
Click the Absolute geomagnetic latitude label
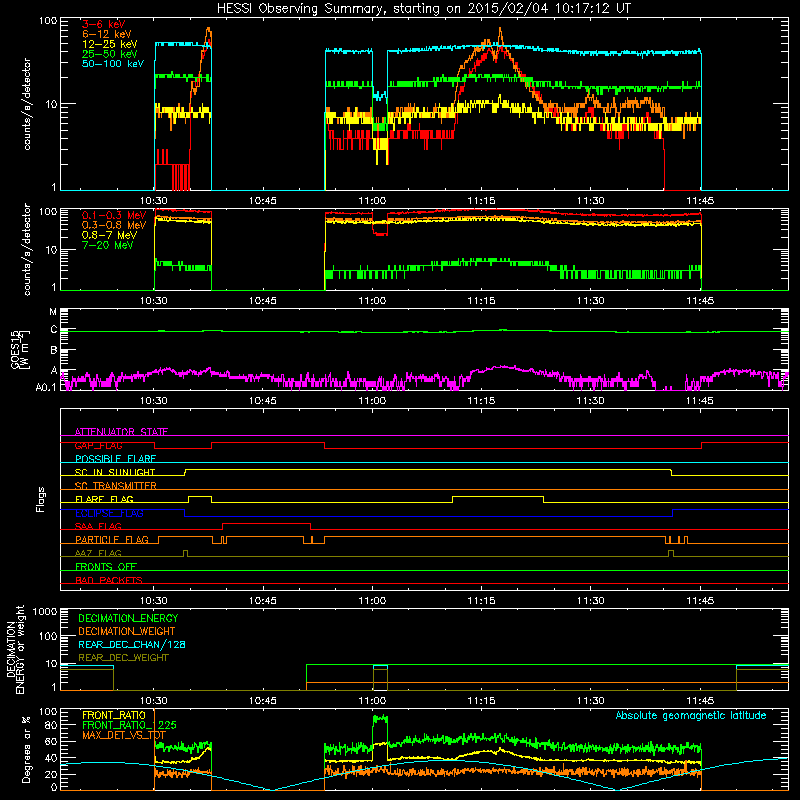click(x=691, y=715)
